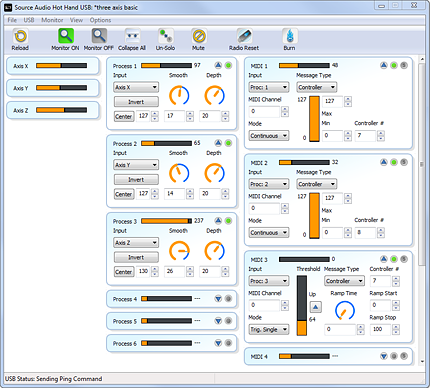The height and width of the screenshot is (388, 430).
Task: Collapse Process 3 with blue triangle icon
Action: [x=218, y=221]
